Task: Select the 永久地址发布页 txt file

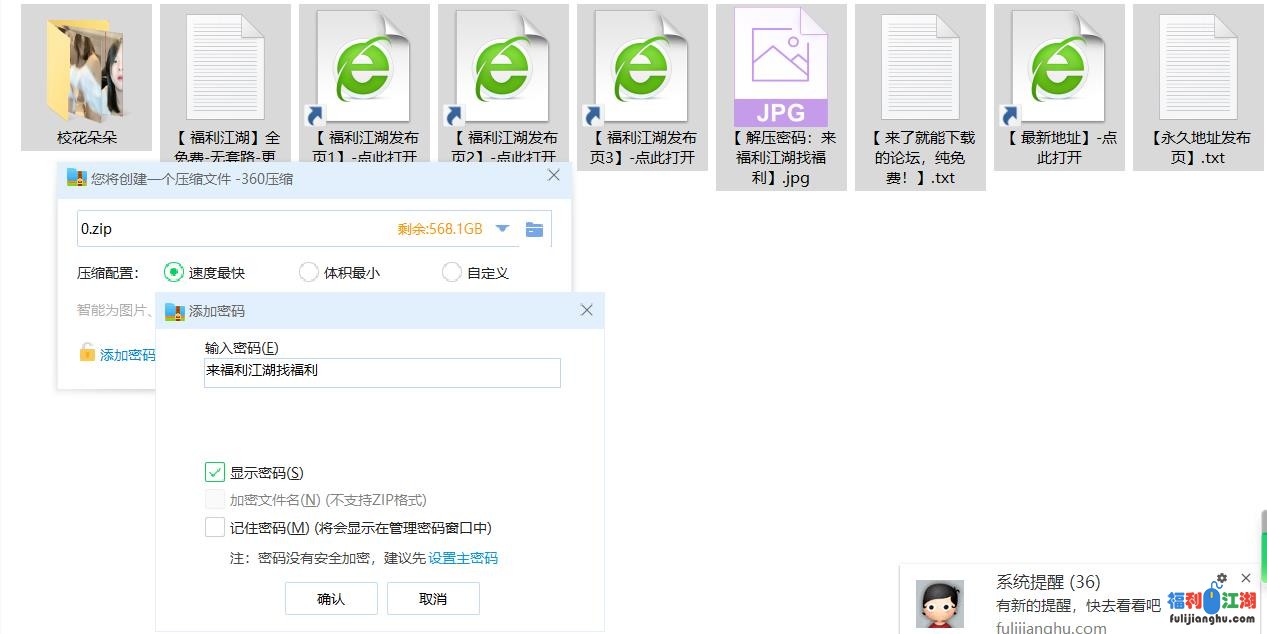Action: 1198,66
